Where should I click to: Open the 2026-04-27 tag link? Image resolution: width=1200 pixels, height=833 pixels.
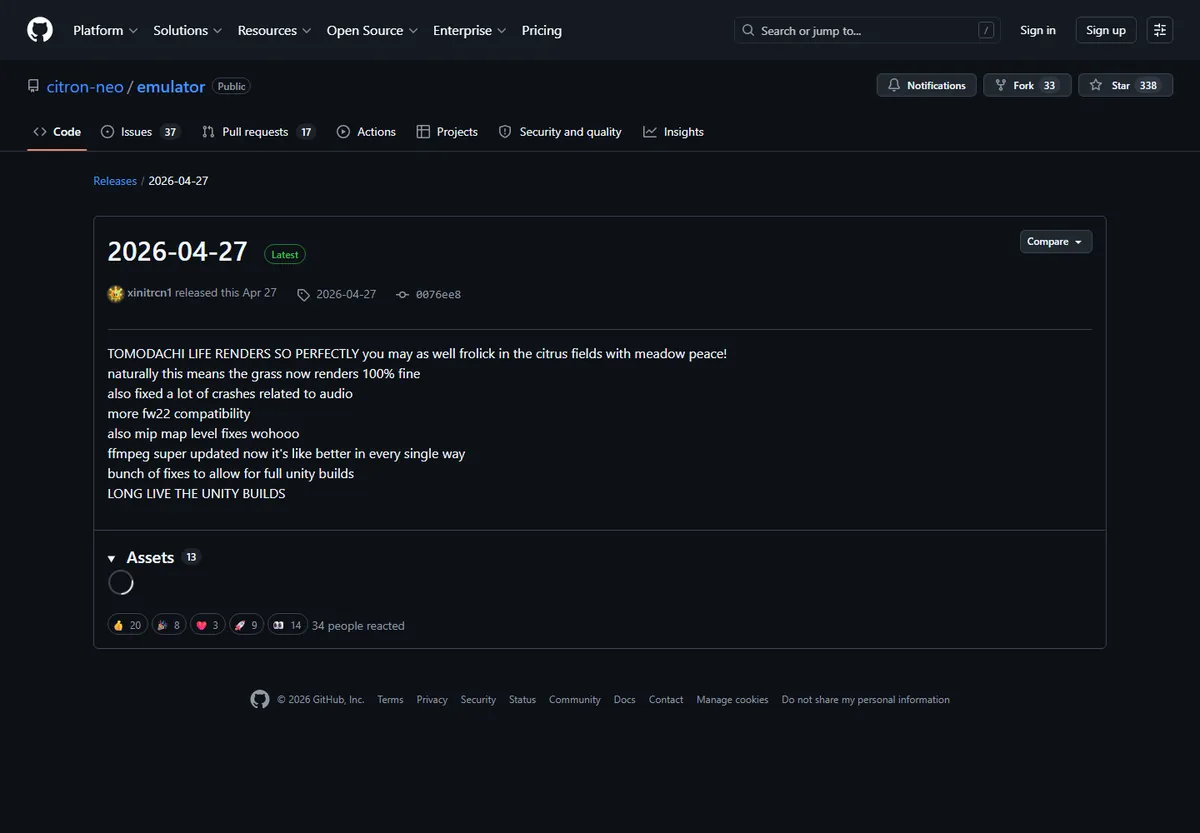click(x=337, y=294)
